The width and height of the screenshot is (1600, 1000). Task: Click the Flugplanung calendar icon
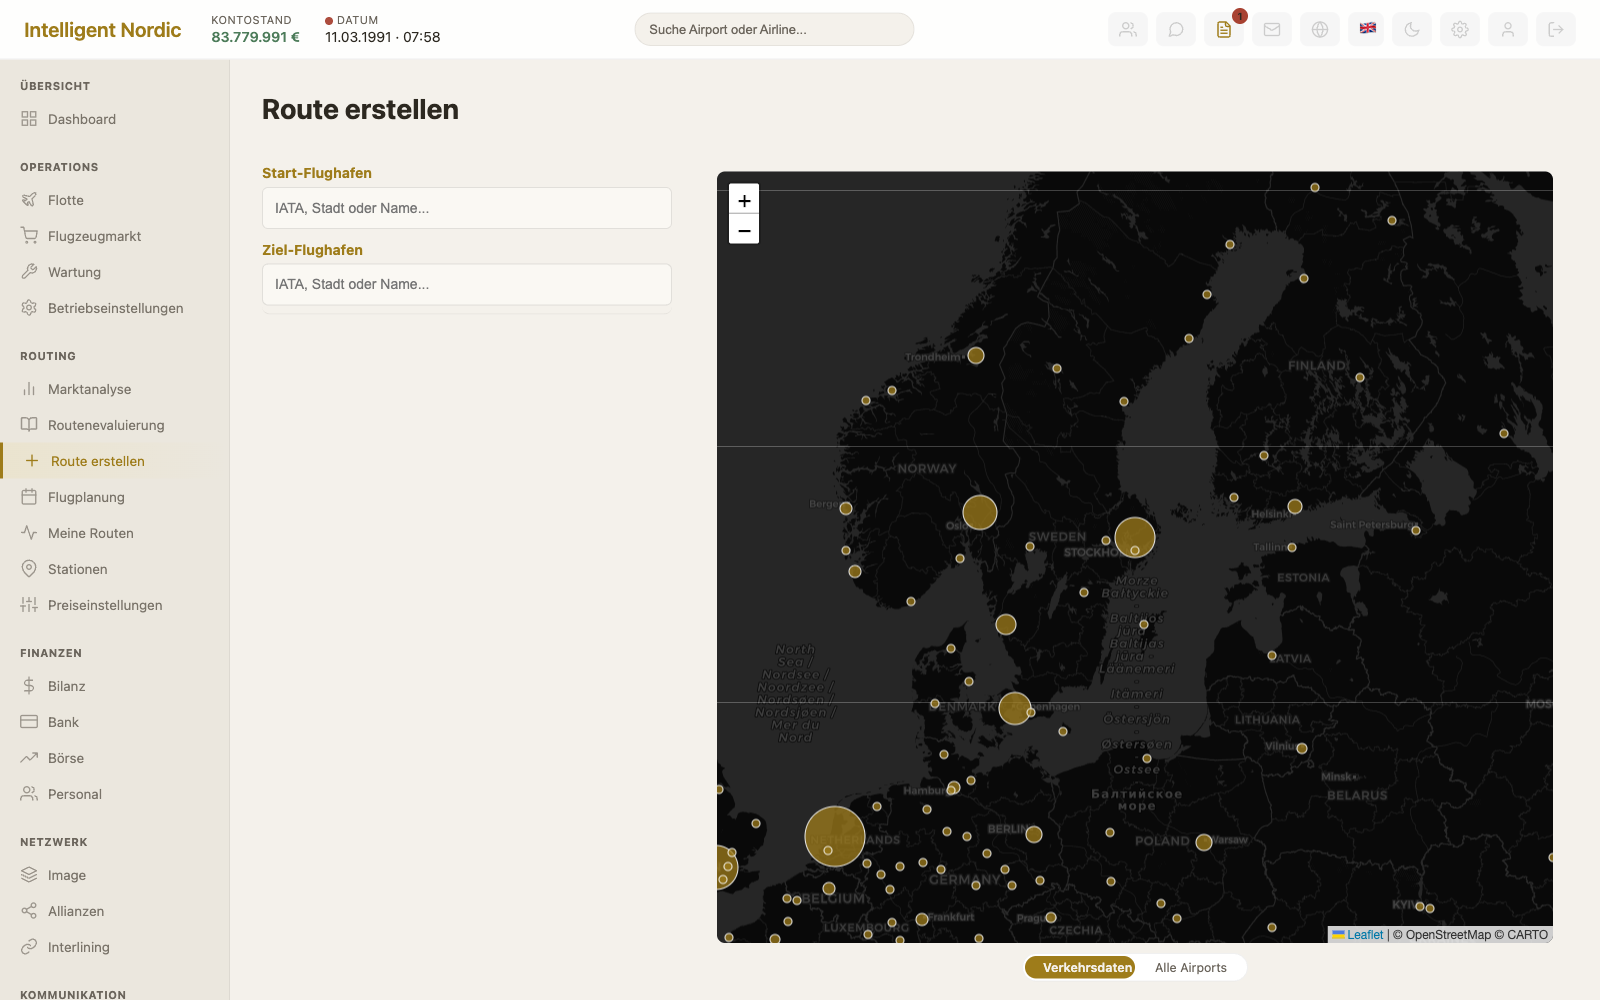pos(29,497)
